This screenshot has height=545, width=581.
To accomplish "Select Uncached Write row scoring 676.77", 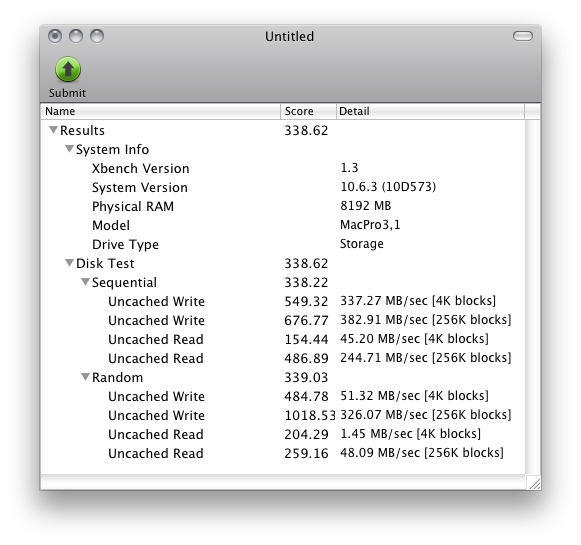I will 283,320.
